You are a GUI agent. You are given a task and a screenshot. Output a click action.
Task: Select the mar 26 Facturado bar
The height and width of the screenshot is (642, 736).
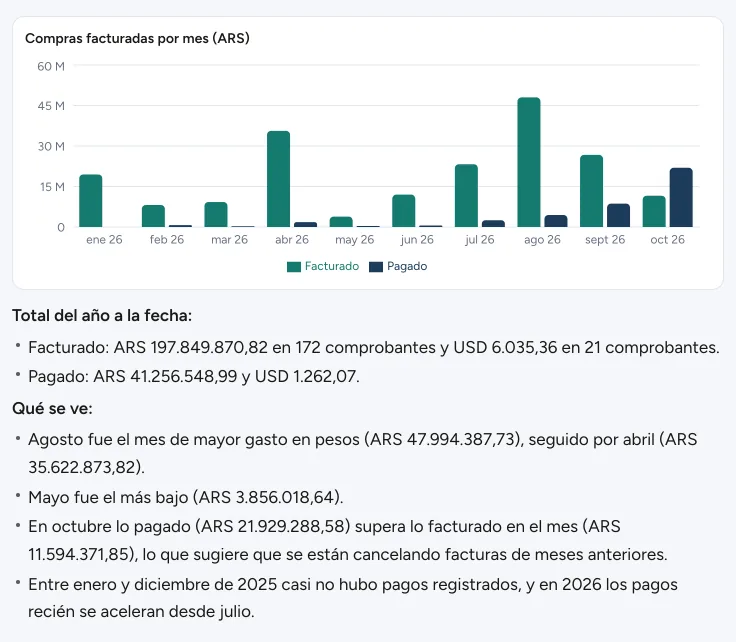[216, 214]
